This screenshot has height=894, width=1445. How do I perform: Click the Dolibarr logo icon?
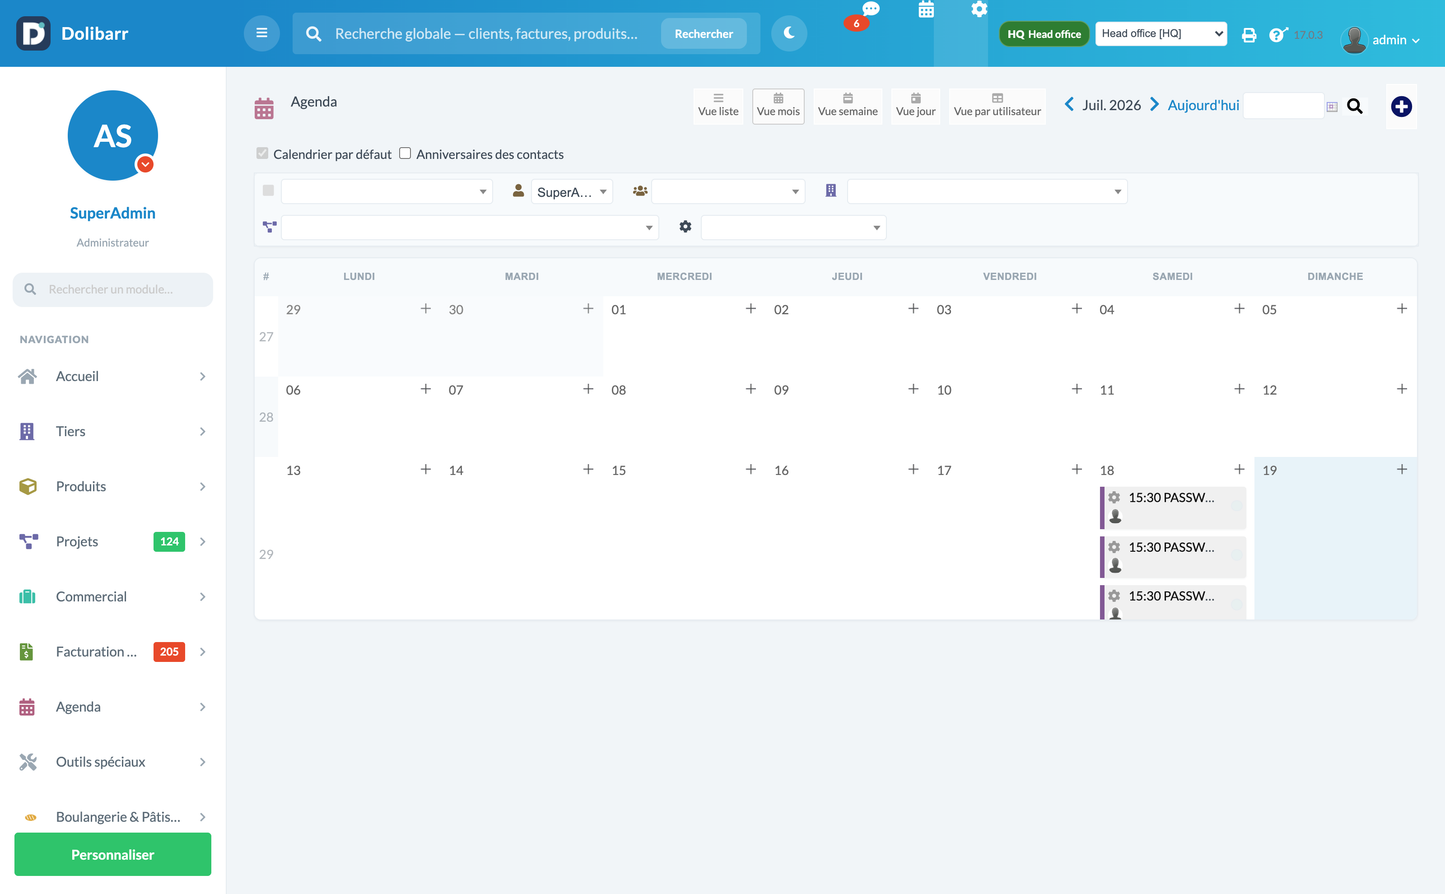tap(33, 33)
